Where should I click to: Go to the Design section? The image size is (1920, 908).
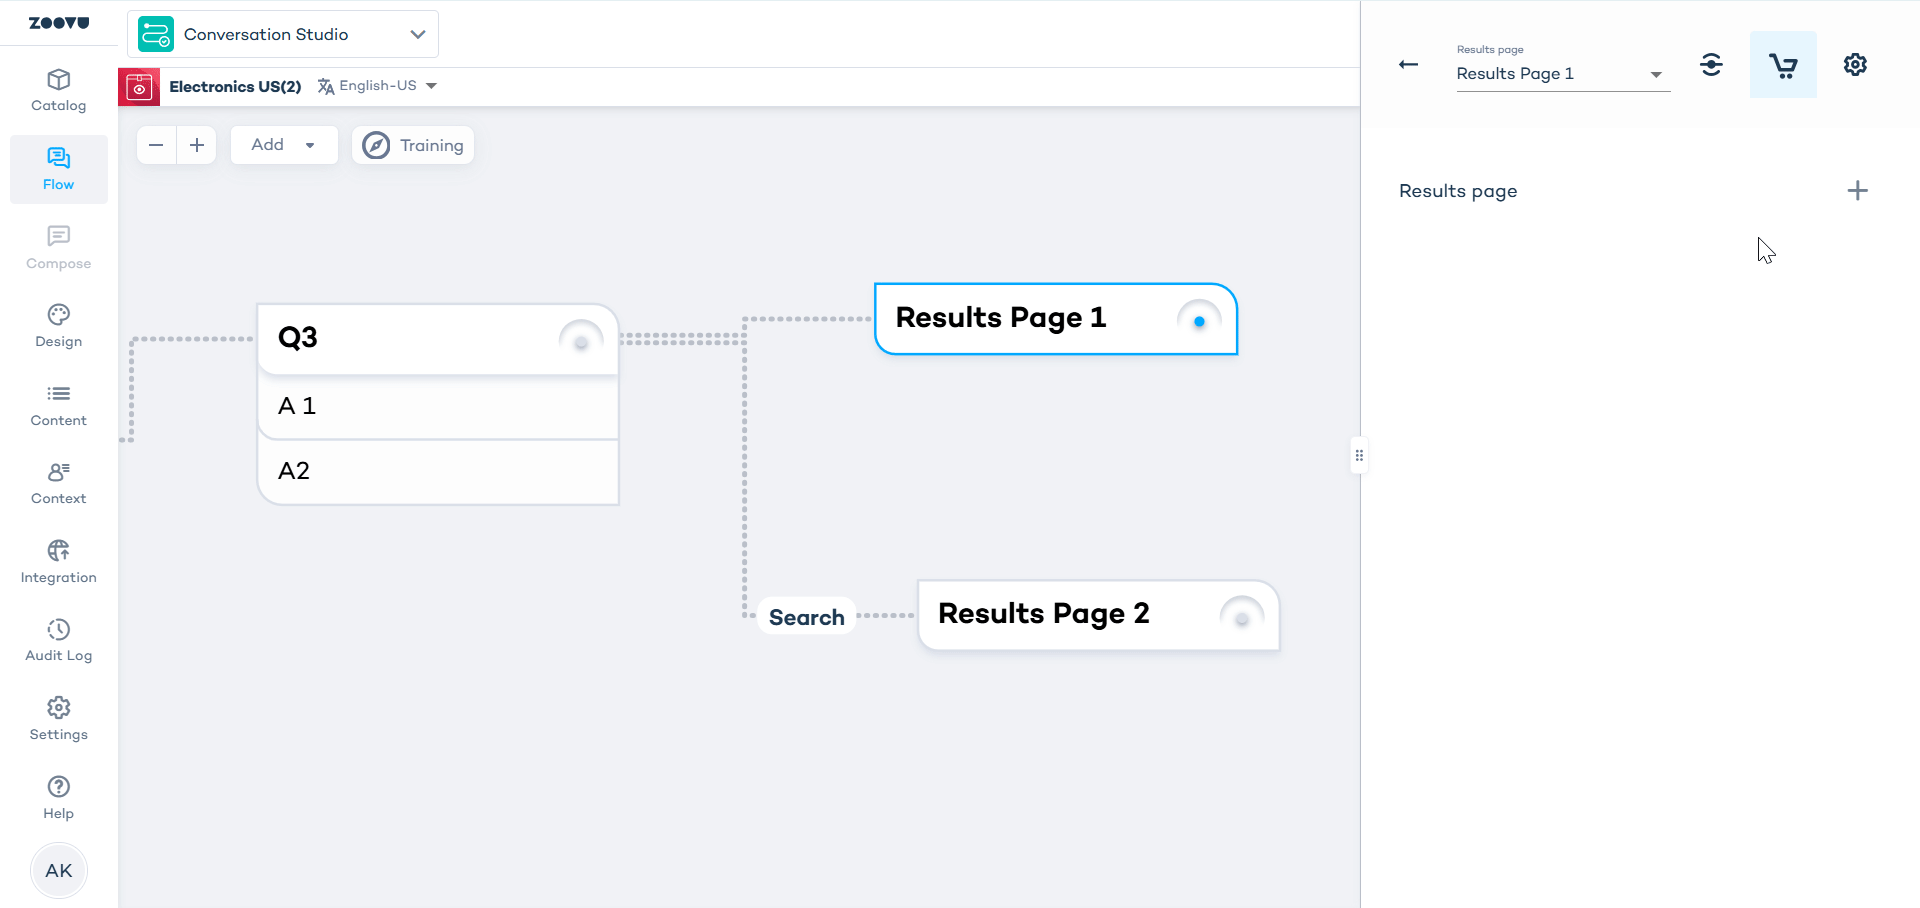58,326
